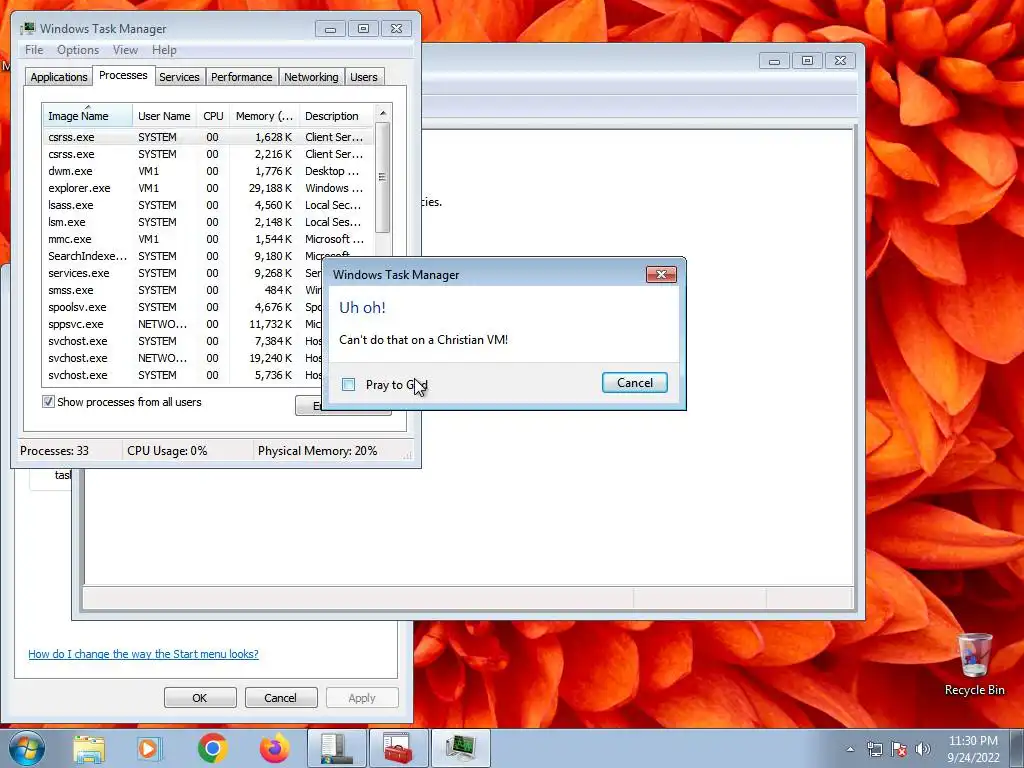1024x768 pixels.
Task: Maximize the background mmc window
Action: pos(807,61)
